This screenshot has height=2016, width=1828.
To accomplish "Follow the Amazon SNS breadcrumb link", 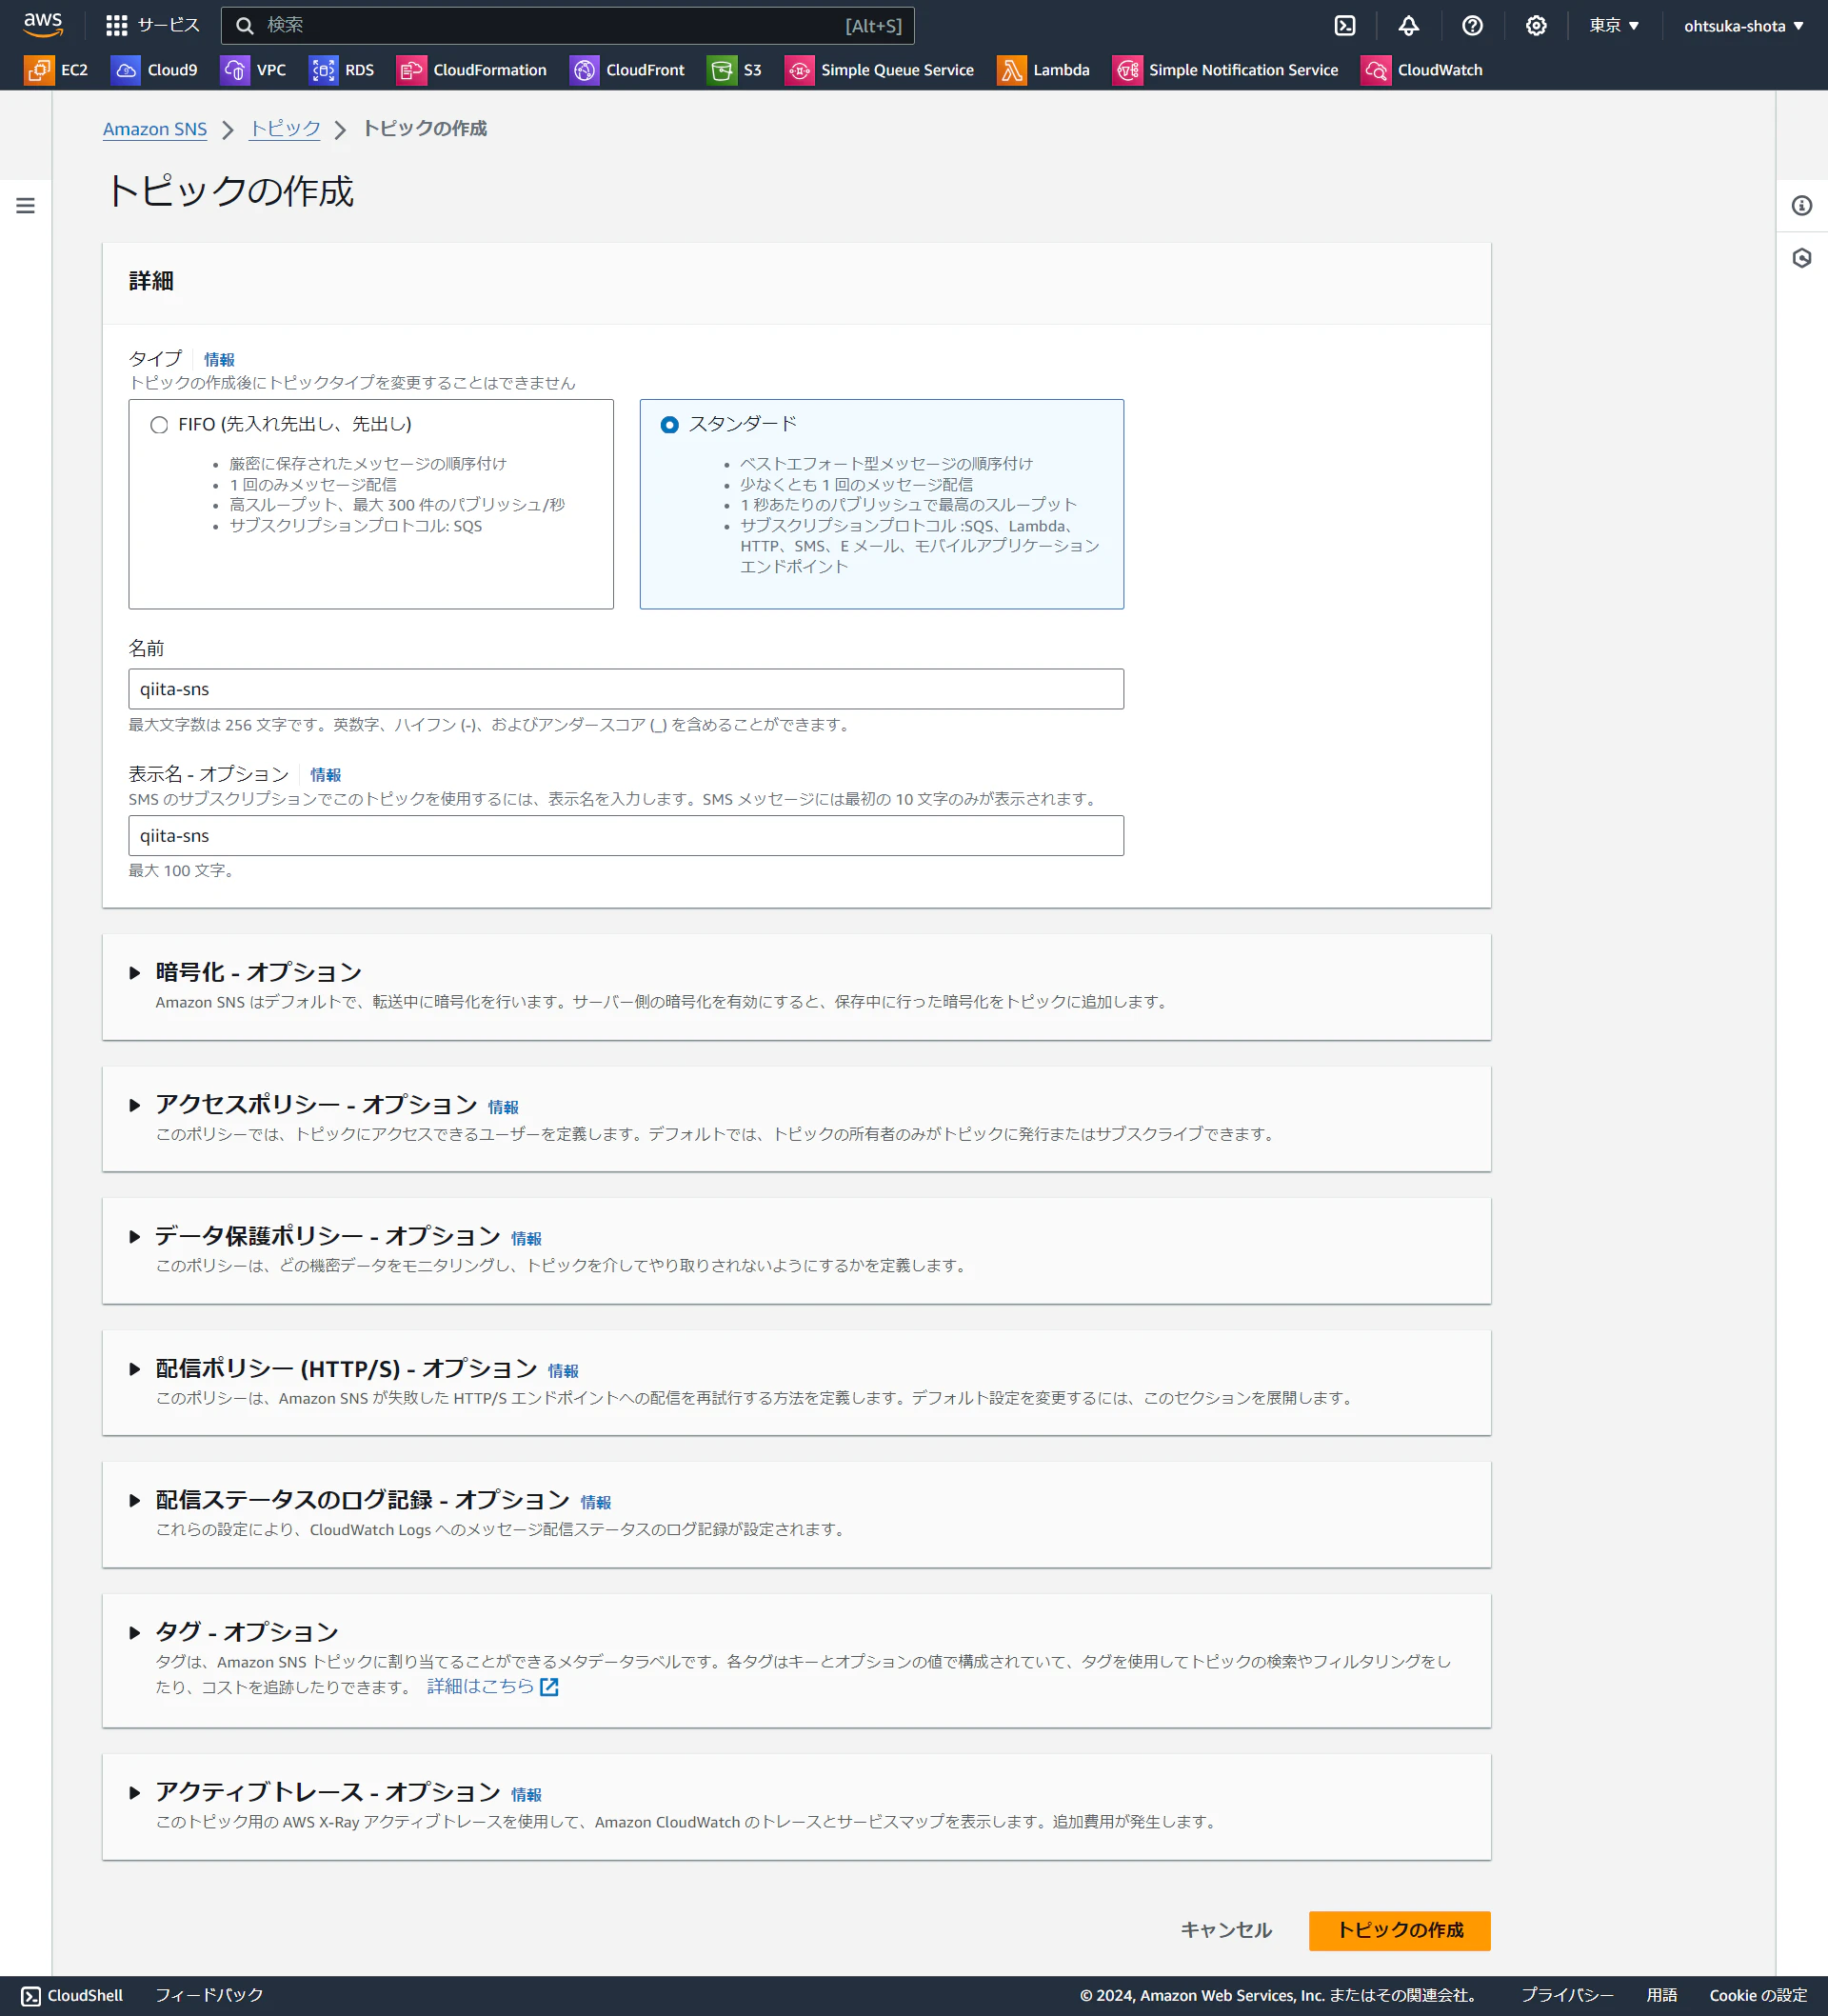I will (154, 129).
